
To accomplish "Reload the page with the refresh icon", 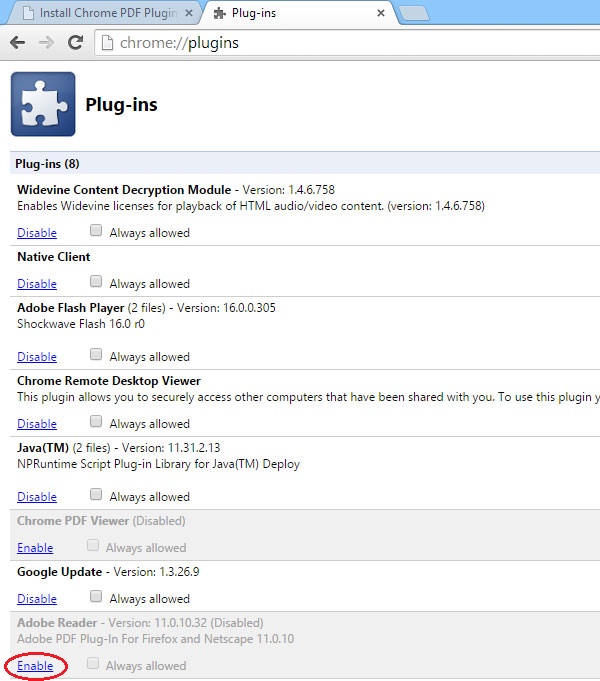I will [75, 43].
